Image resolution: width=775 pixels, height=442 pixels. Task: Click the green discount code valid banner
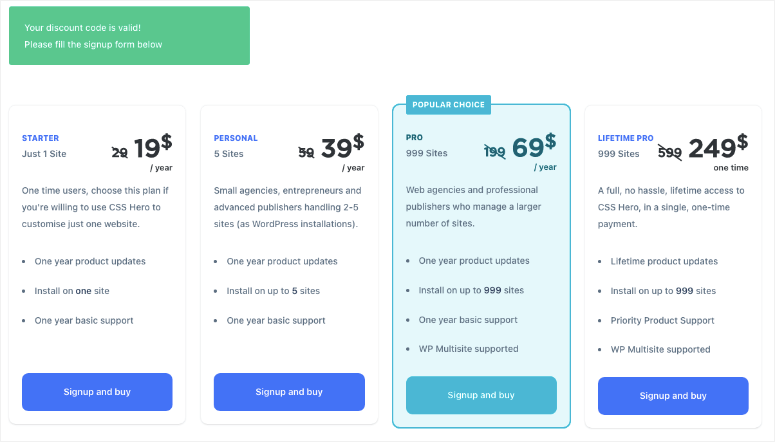[x=129, y=36]
